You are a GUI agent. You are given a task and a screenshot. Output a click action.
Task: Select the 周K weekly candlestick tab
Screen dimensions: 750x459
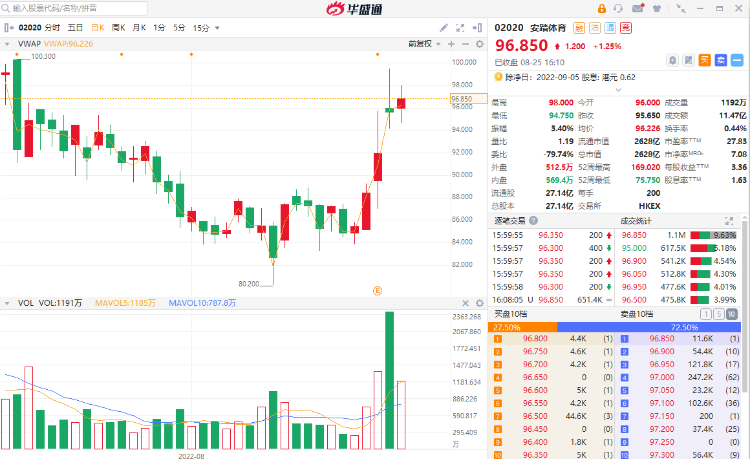tap(118, 28)
